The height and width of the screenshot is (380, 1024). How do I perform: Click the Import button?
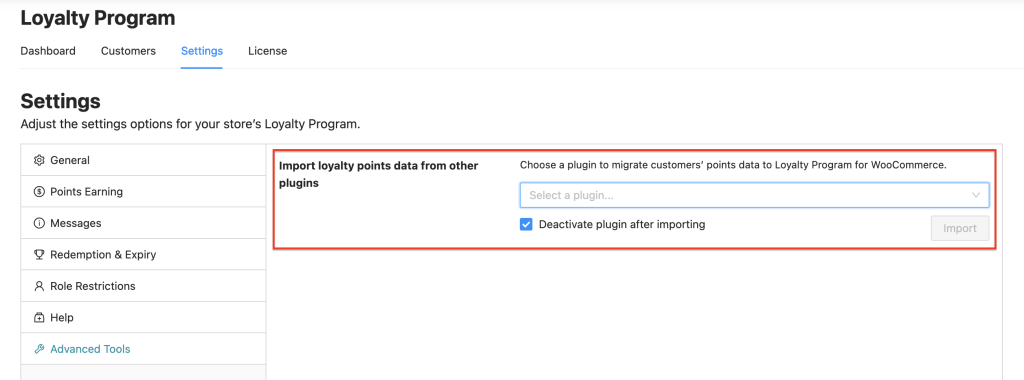pyautogui.click(x=960, y=229)
